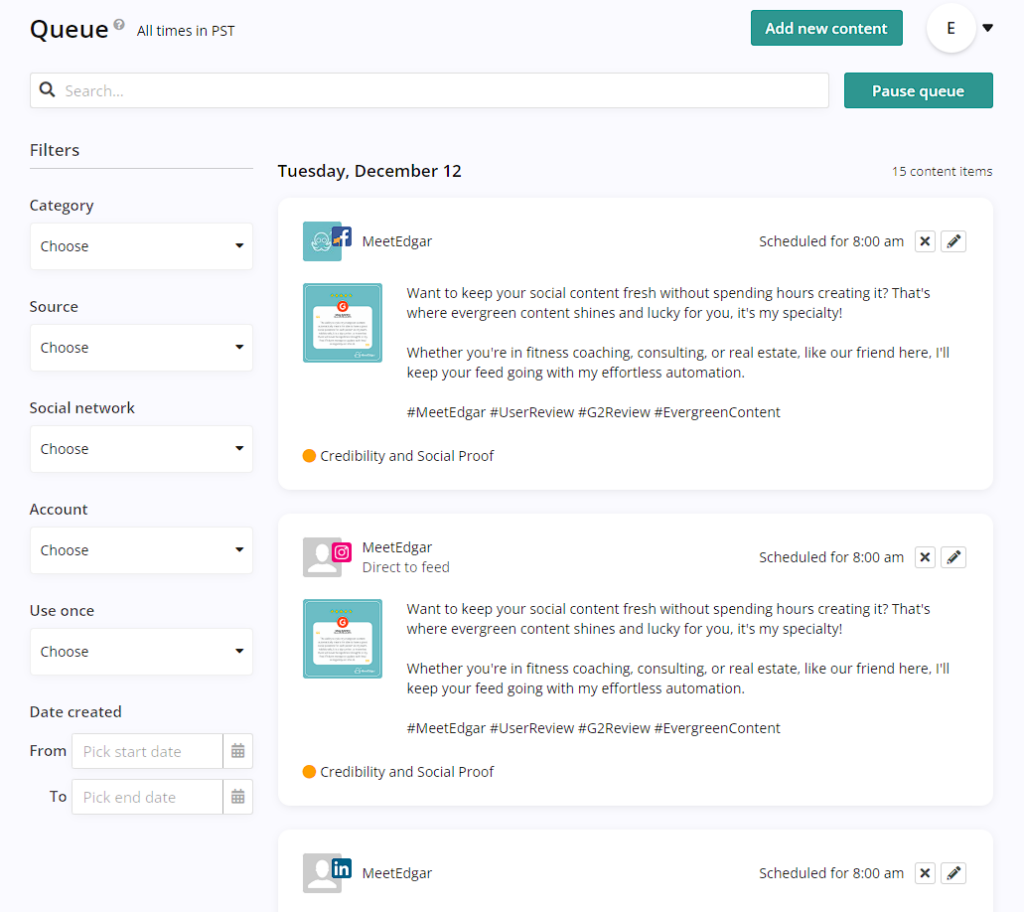1024x912 pixels.
Task: Open the Category filter dropdown
Action: tap(141, 246)
